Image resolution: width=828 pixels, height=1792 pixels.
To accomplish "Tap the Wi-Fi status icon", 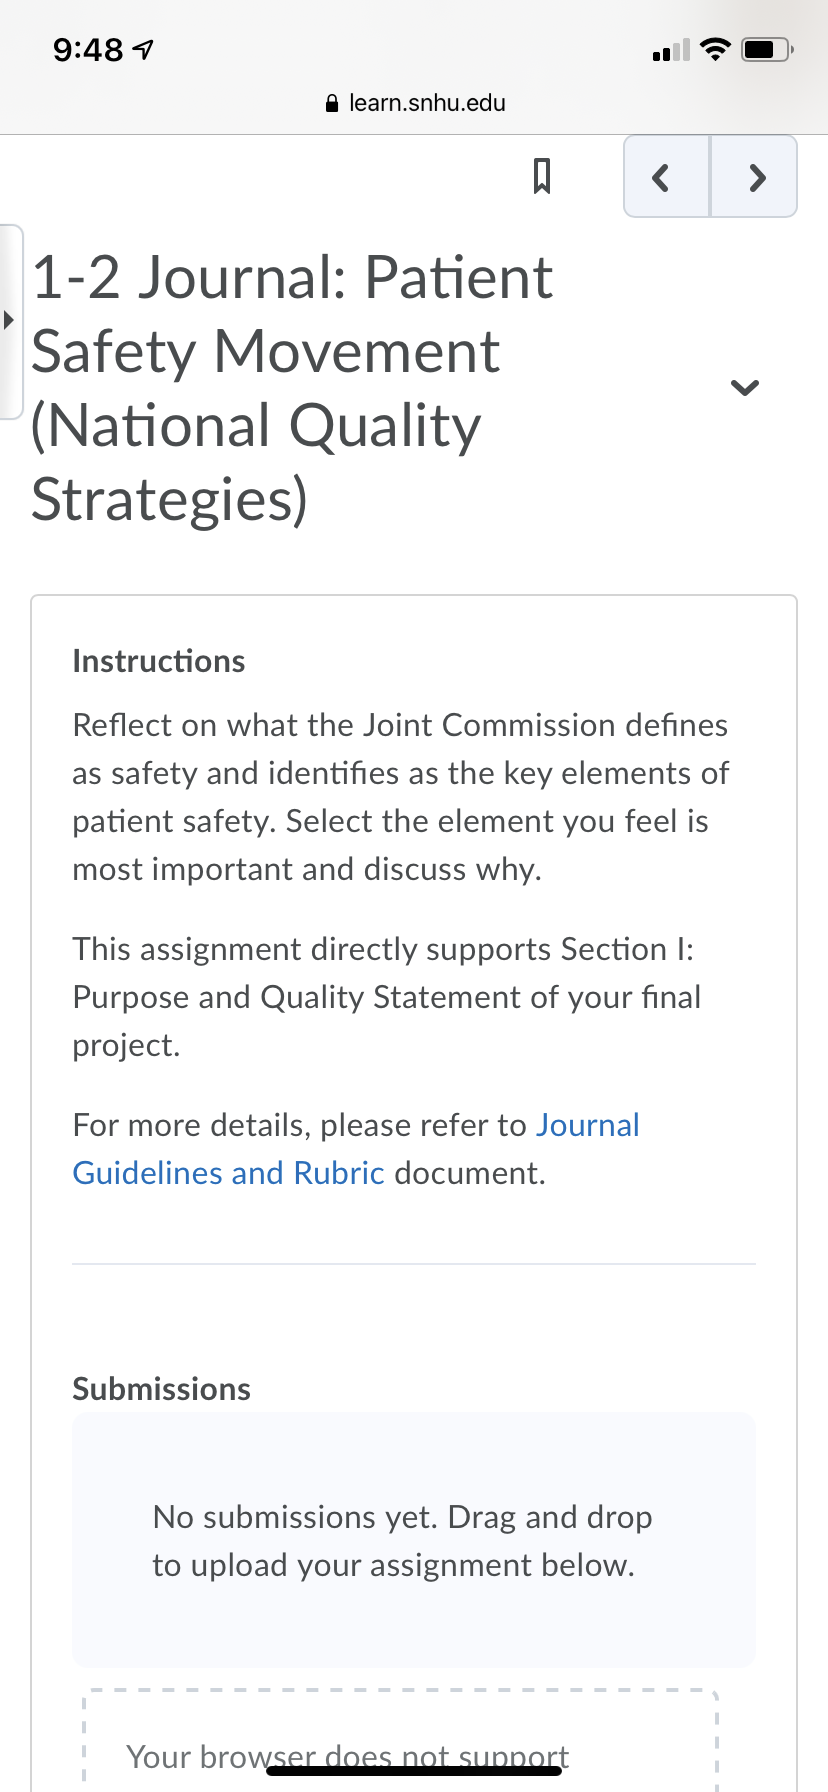I will pos(715,49).
